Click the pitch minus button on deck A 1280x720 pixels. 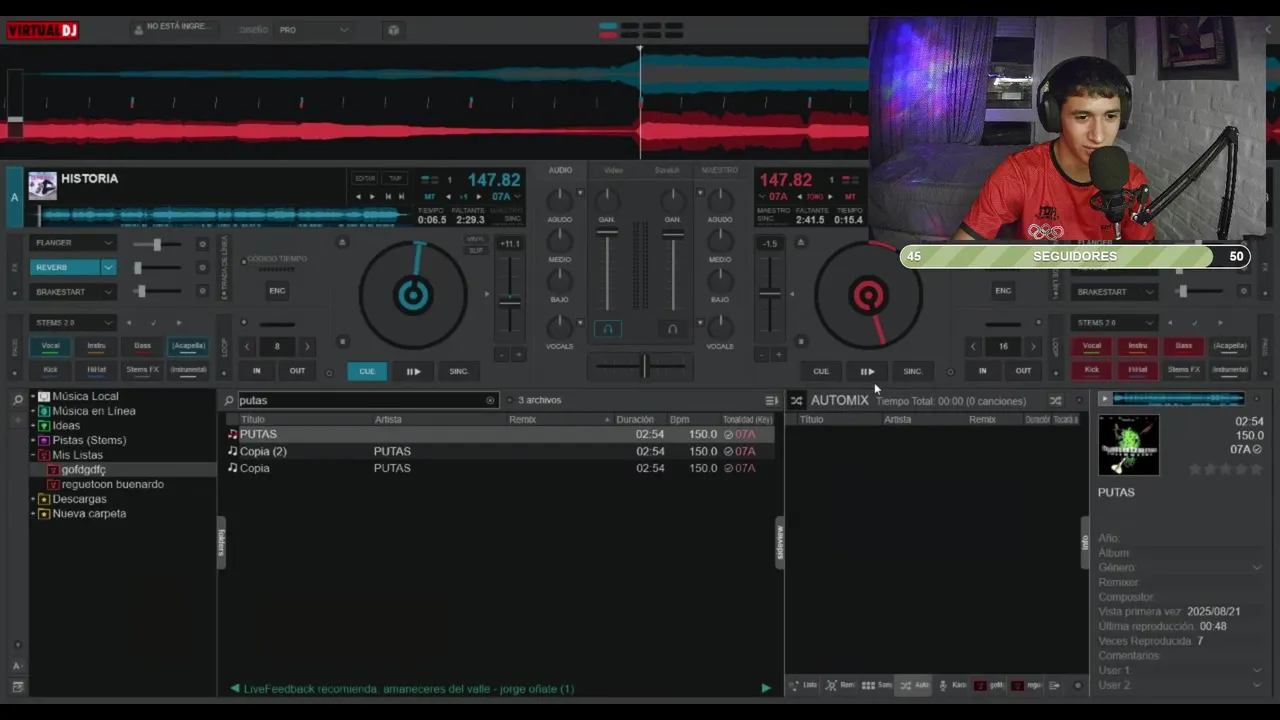tap(503, 354)
